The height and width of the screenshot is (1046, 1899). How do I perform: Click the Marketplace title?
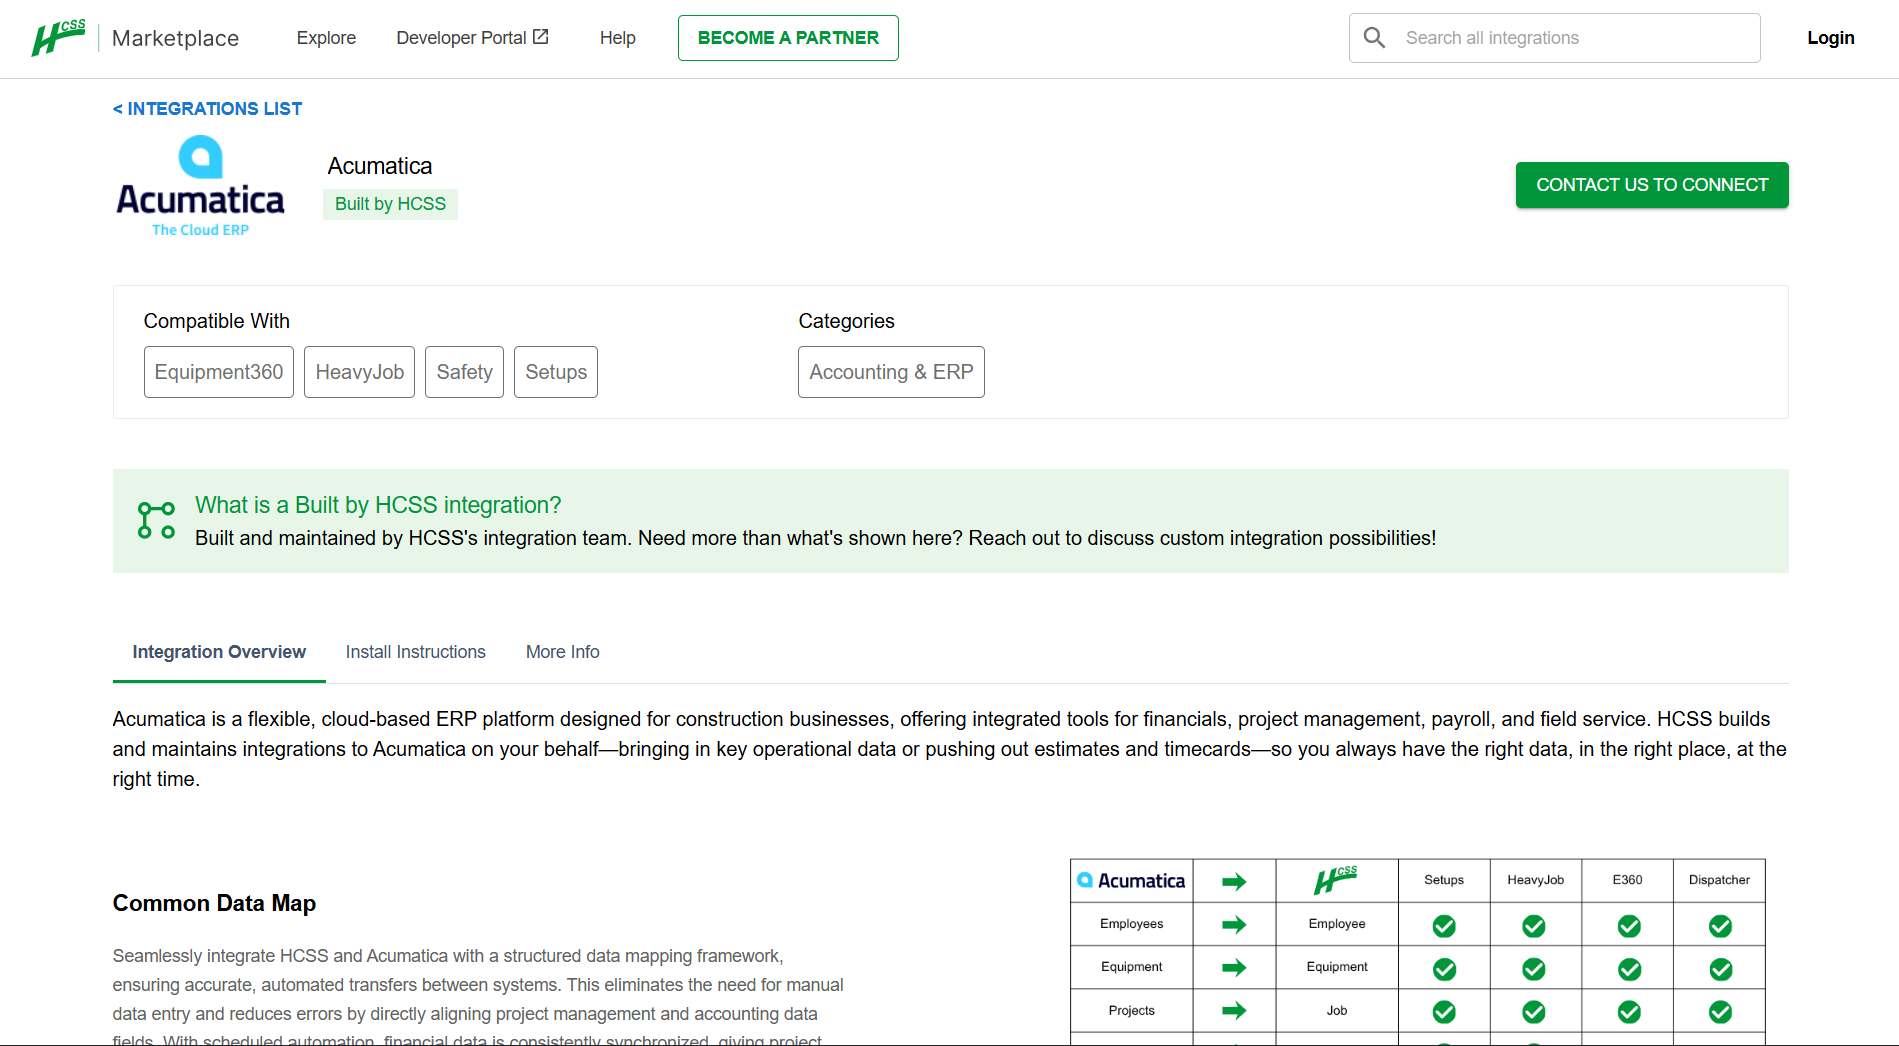[175, 38]
